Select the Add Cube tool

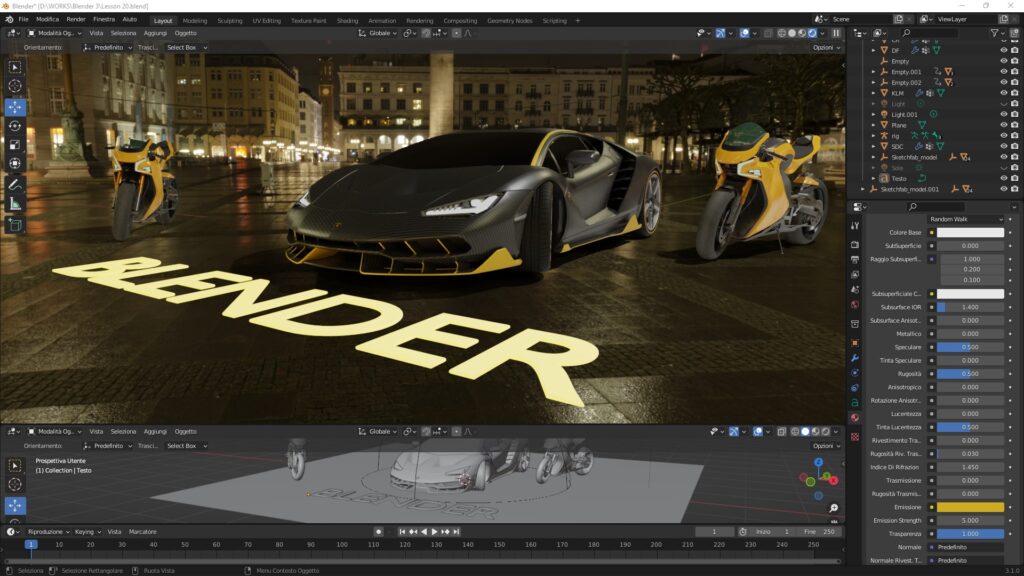point(15,225)
